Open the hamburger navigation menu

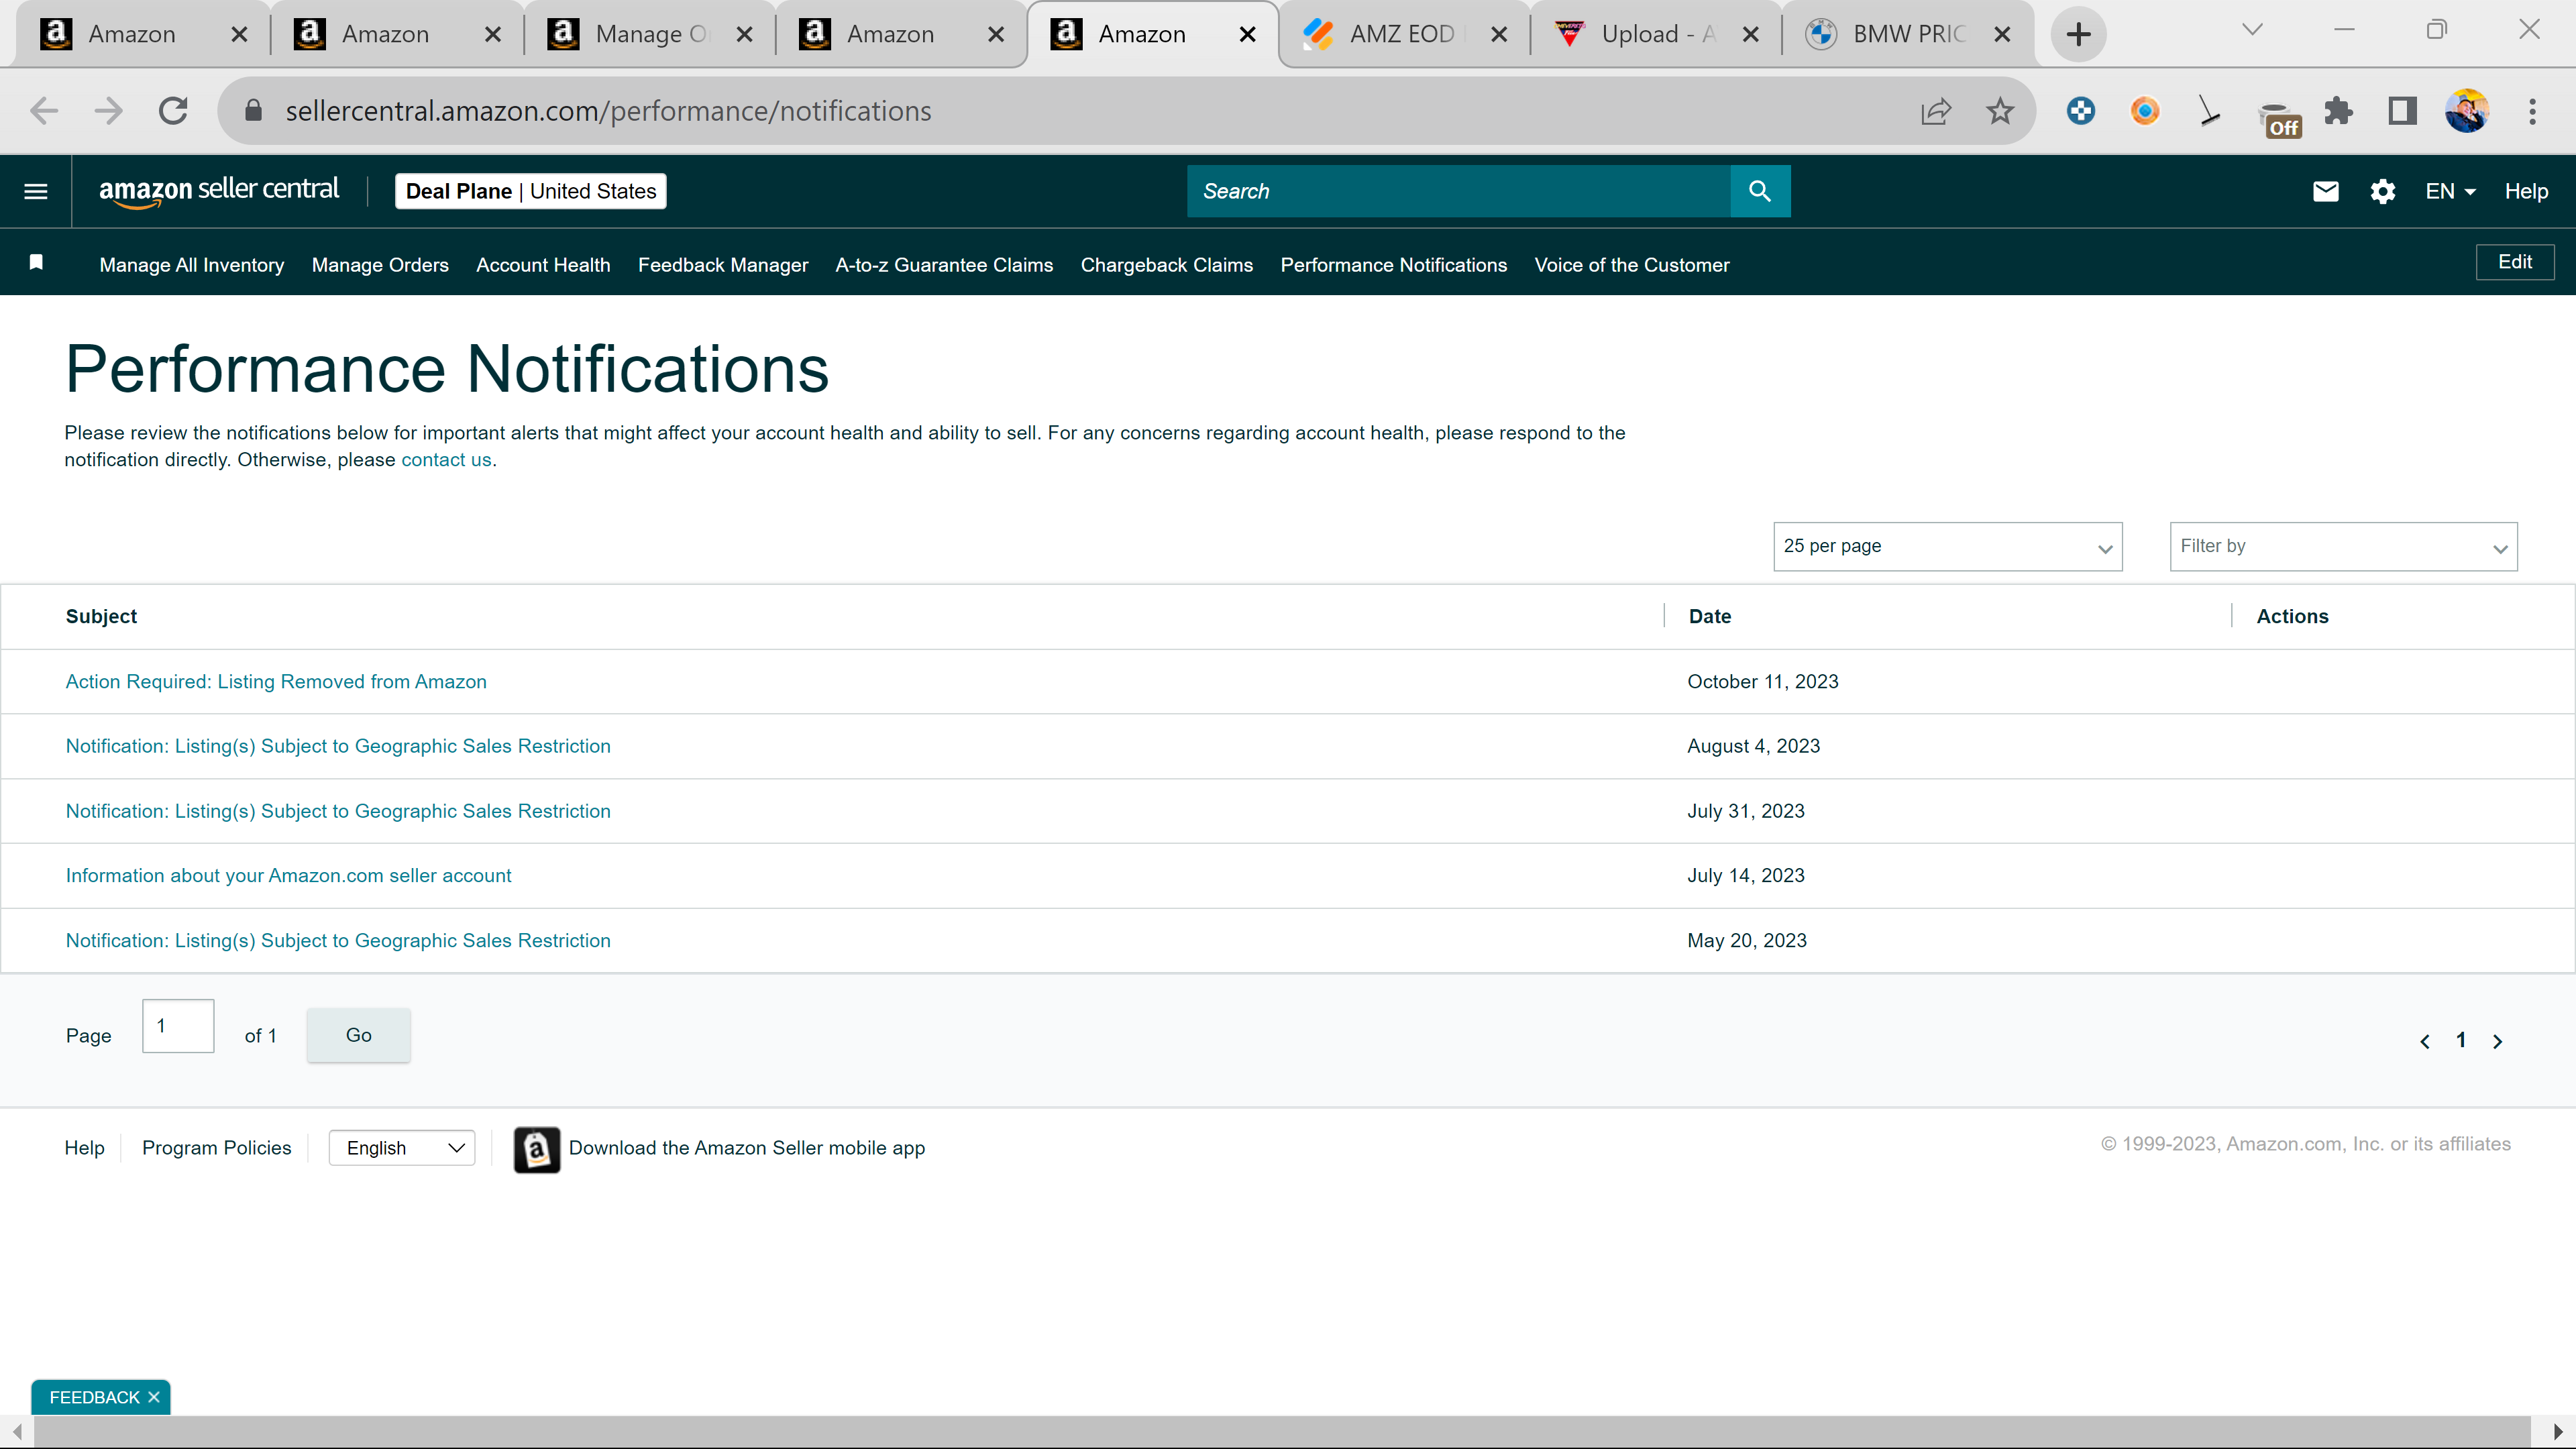[36, 191]
